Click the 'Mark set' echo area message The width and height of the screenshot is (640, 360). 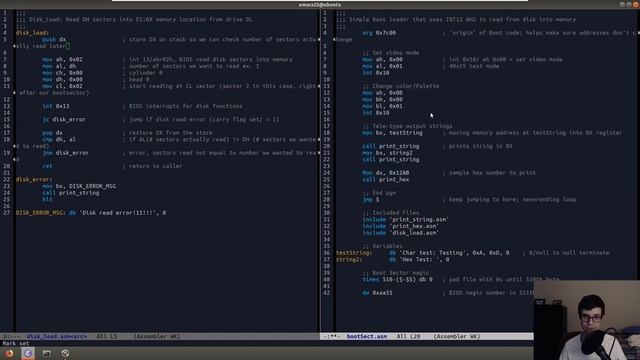coord(16,344)
